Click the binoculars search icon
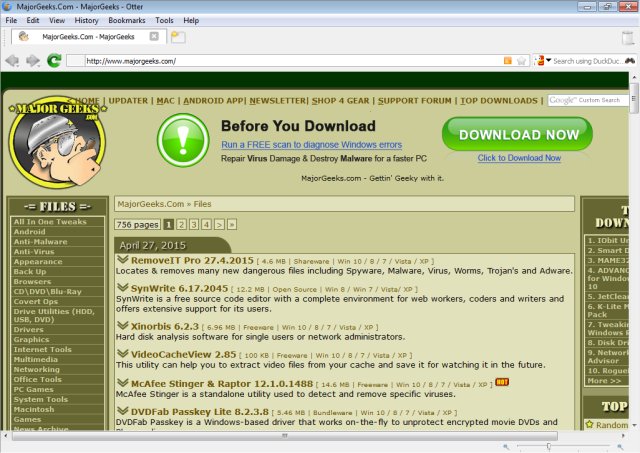Viewport: 640px width, 453px height. (630, 61)
